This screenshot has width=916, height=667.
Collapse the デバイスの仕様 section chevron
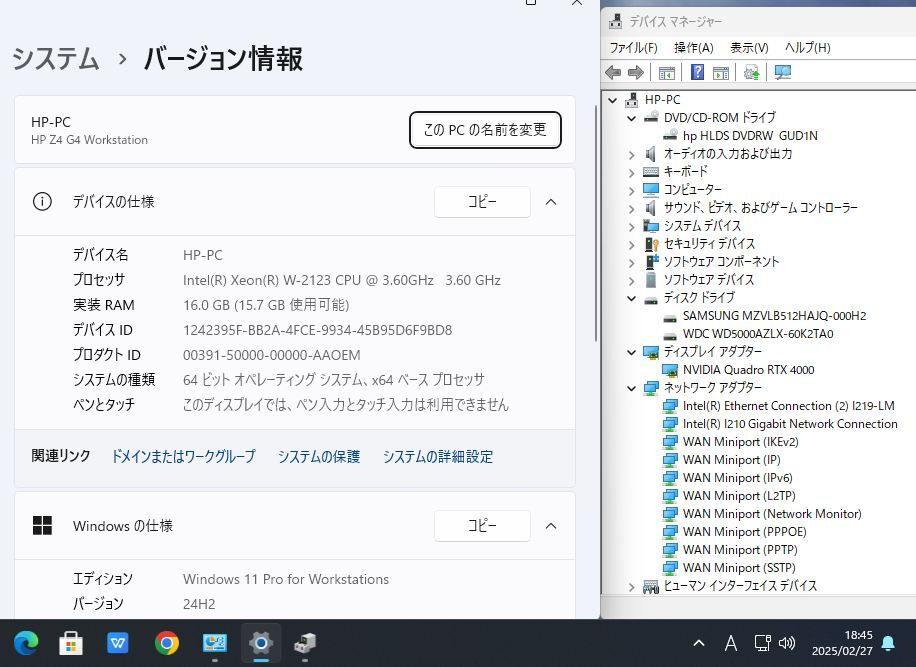[x=550, y=202]
